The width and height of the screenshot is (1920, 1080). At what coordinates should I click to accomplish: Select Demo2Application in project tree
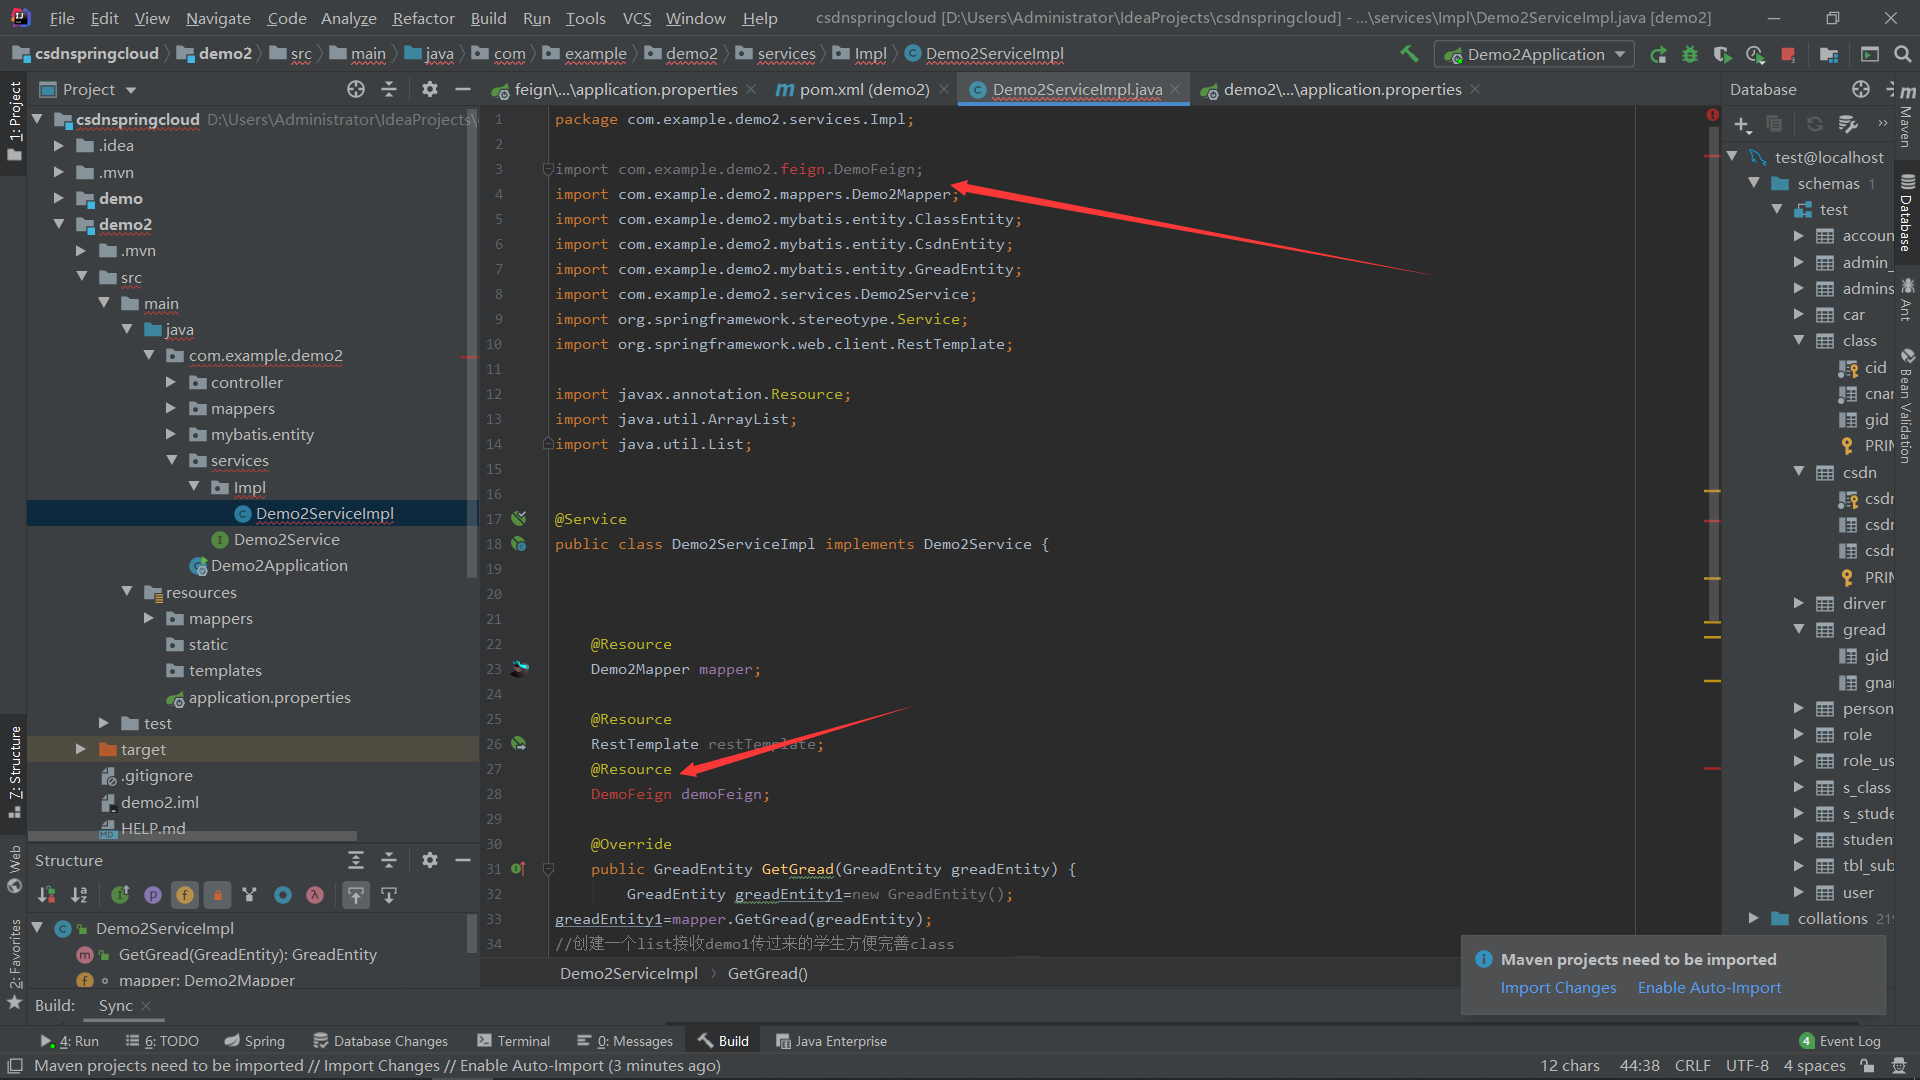click(x=279, y=566)
